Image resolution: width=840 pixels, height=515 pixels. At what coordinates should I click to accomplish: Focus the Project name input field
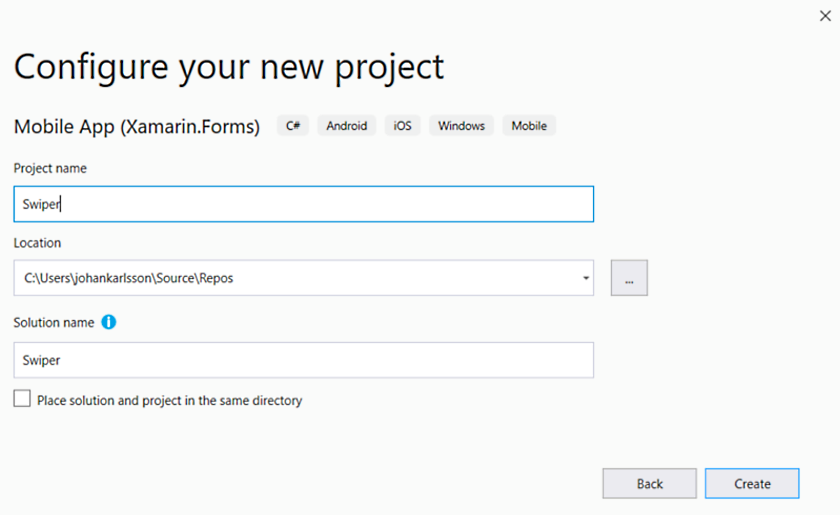[304, 204]
